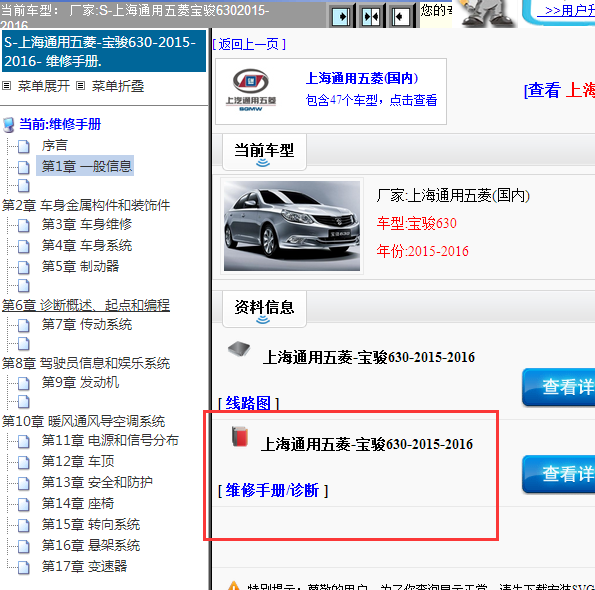Click the page icon for 第11章 电源和信号分布

[x=24, y=441]
